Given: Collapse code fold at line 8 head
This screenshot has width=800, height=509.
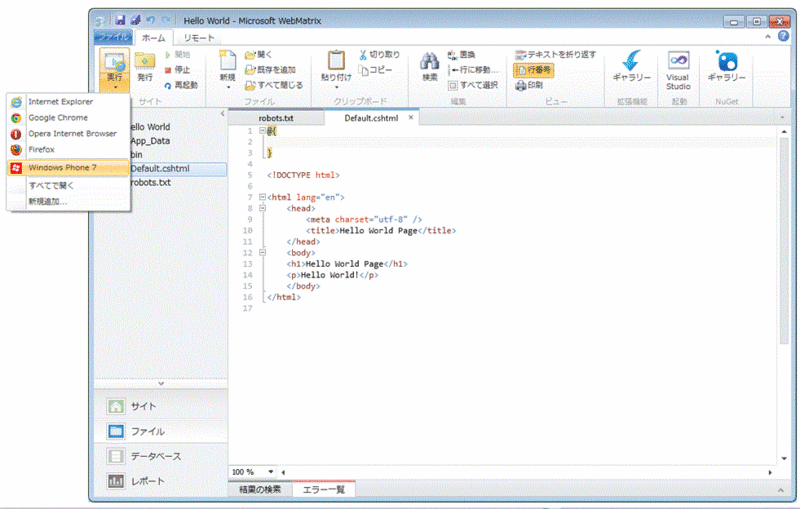Looking at the screenshot, I should click(262, 208).
